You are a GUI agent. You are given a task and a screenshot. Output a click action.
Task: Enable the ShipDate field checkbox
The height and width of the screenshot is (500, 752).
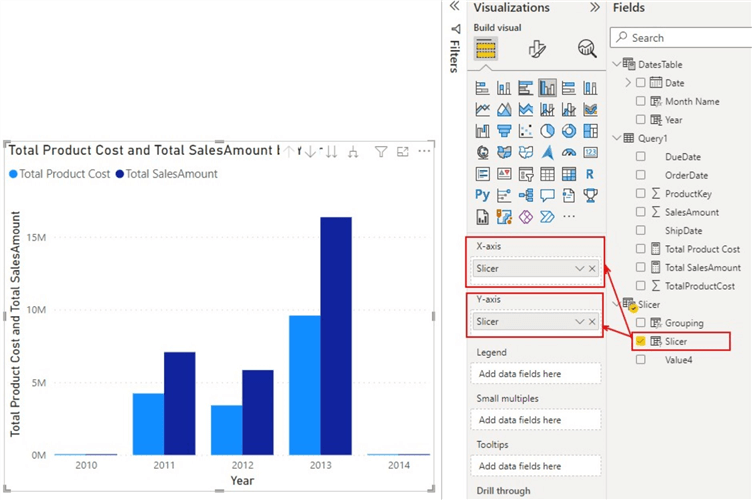pos(640,230)
